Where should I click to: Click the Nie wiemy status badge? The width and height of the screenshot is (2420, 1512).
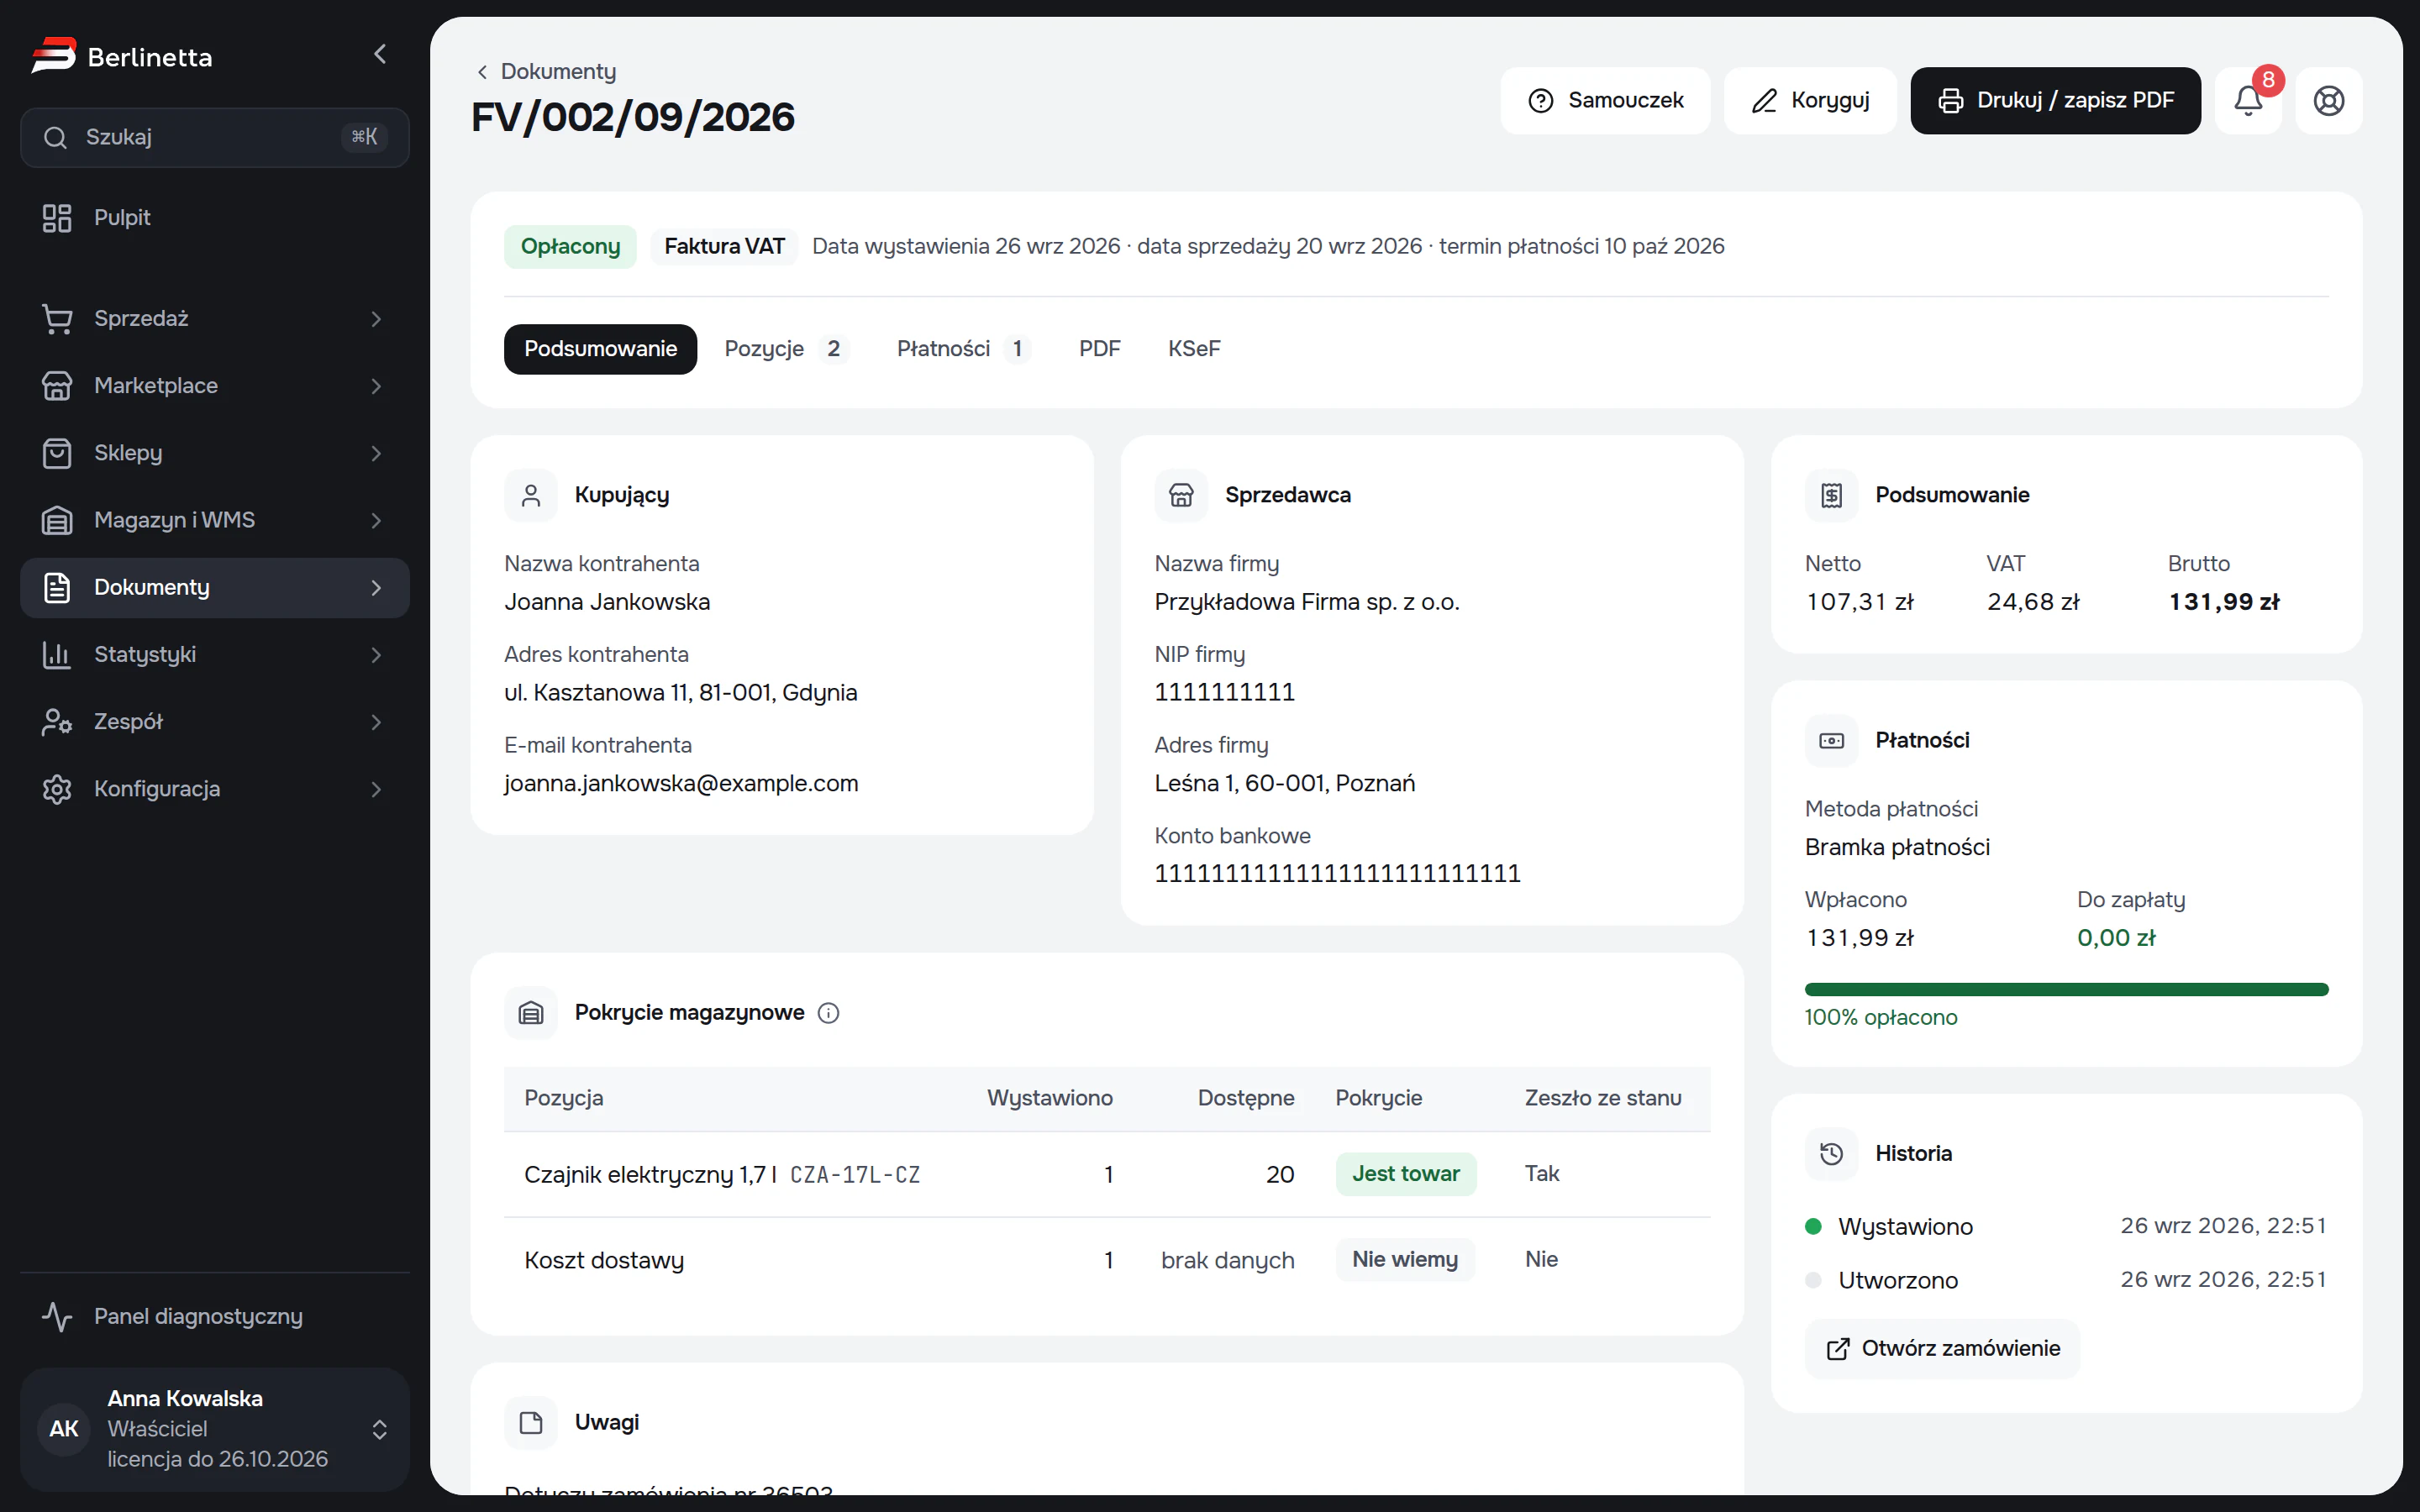pos(1404,1260)
